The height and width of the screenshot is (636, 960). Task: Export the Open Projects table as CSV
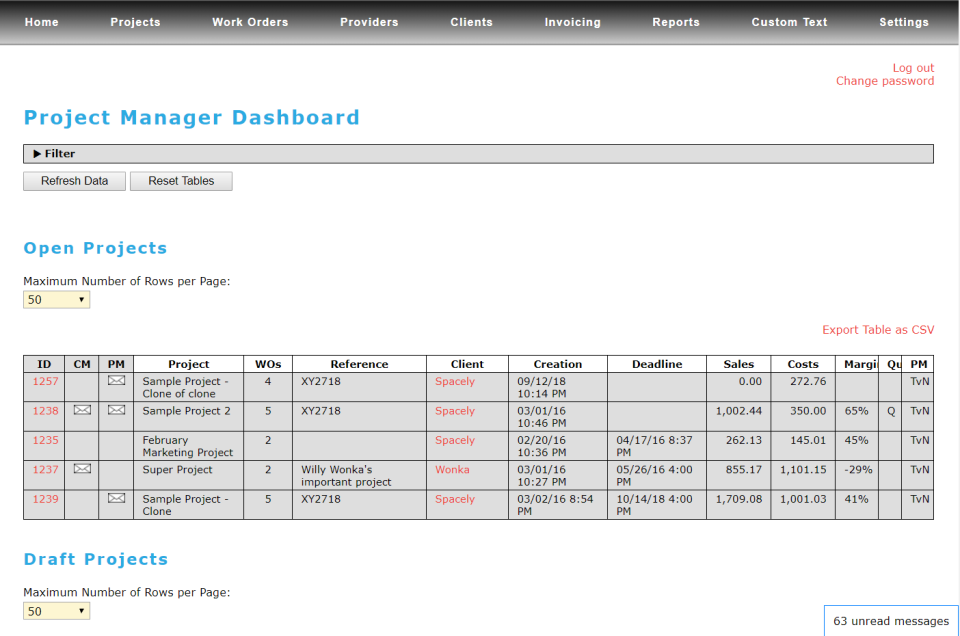click(x=877, y=330)
